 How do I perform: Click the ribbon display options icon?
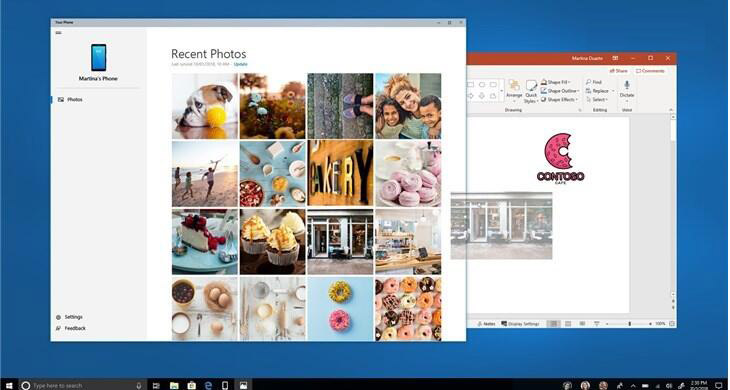615,58
